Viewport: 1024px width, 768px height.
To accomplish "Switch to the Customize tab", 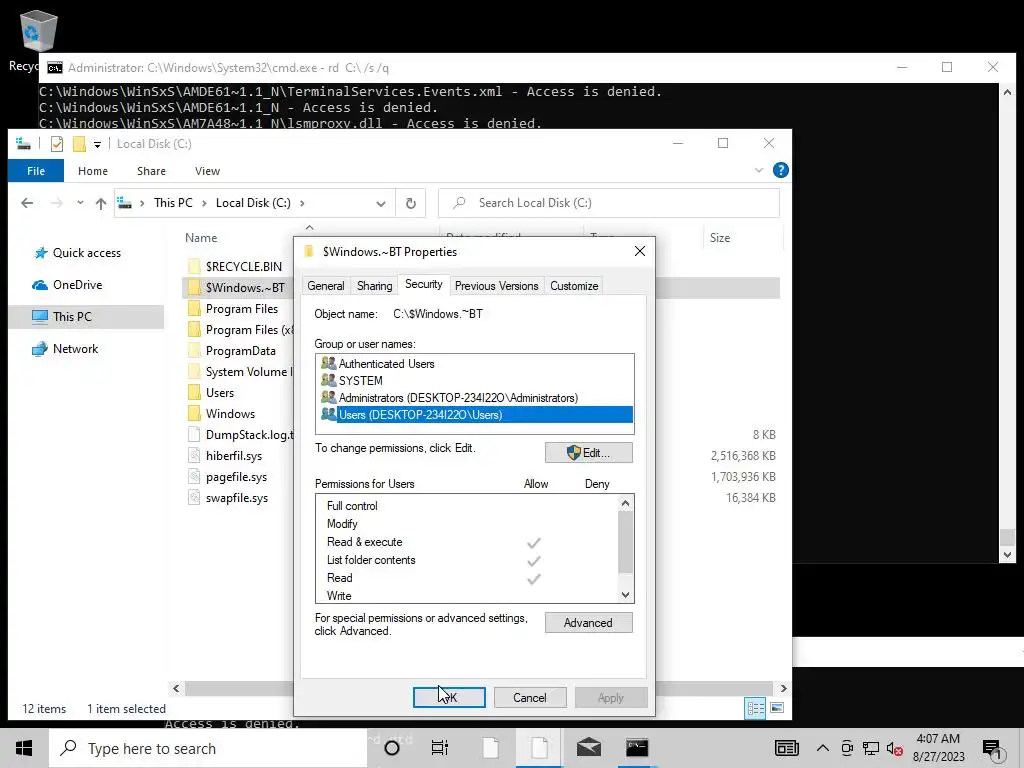I will tap(574, 286).
